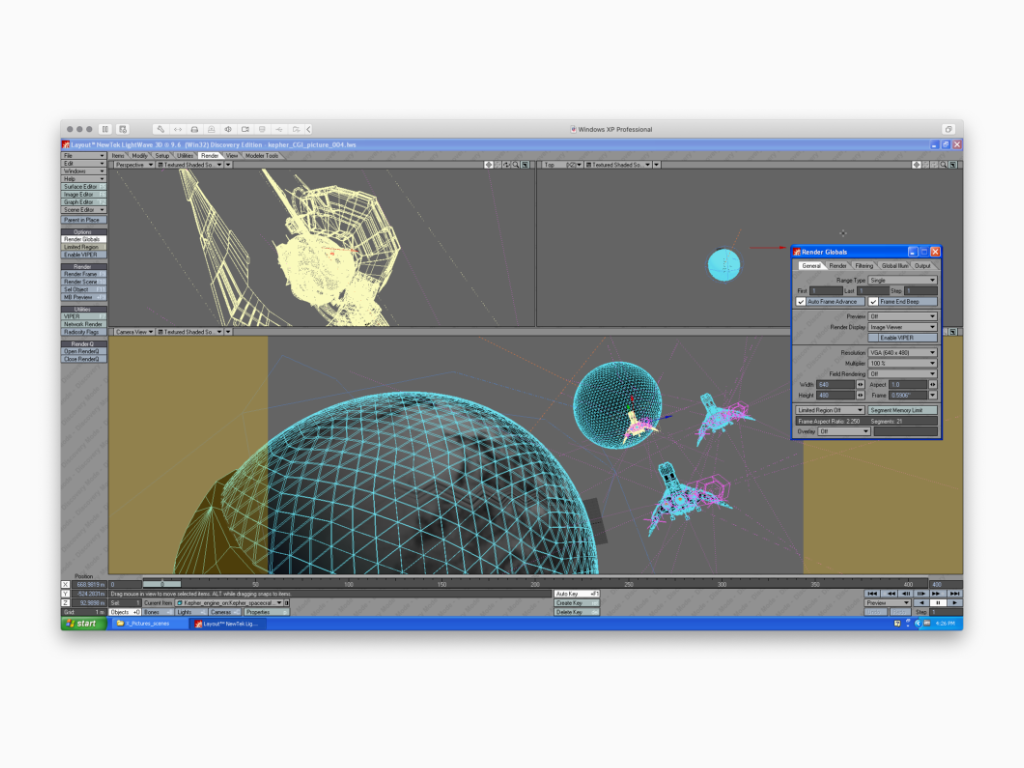Click the Width input field

tap(836, 385)
